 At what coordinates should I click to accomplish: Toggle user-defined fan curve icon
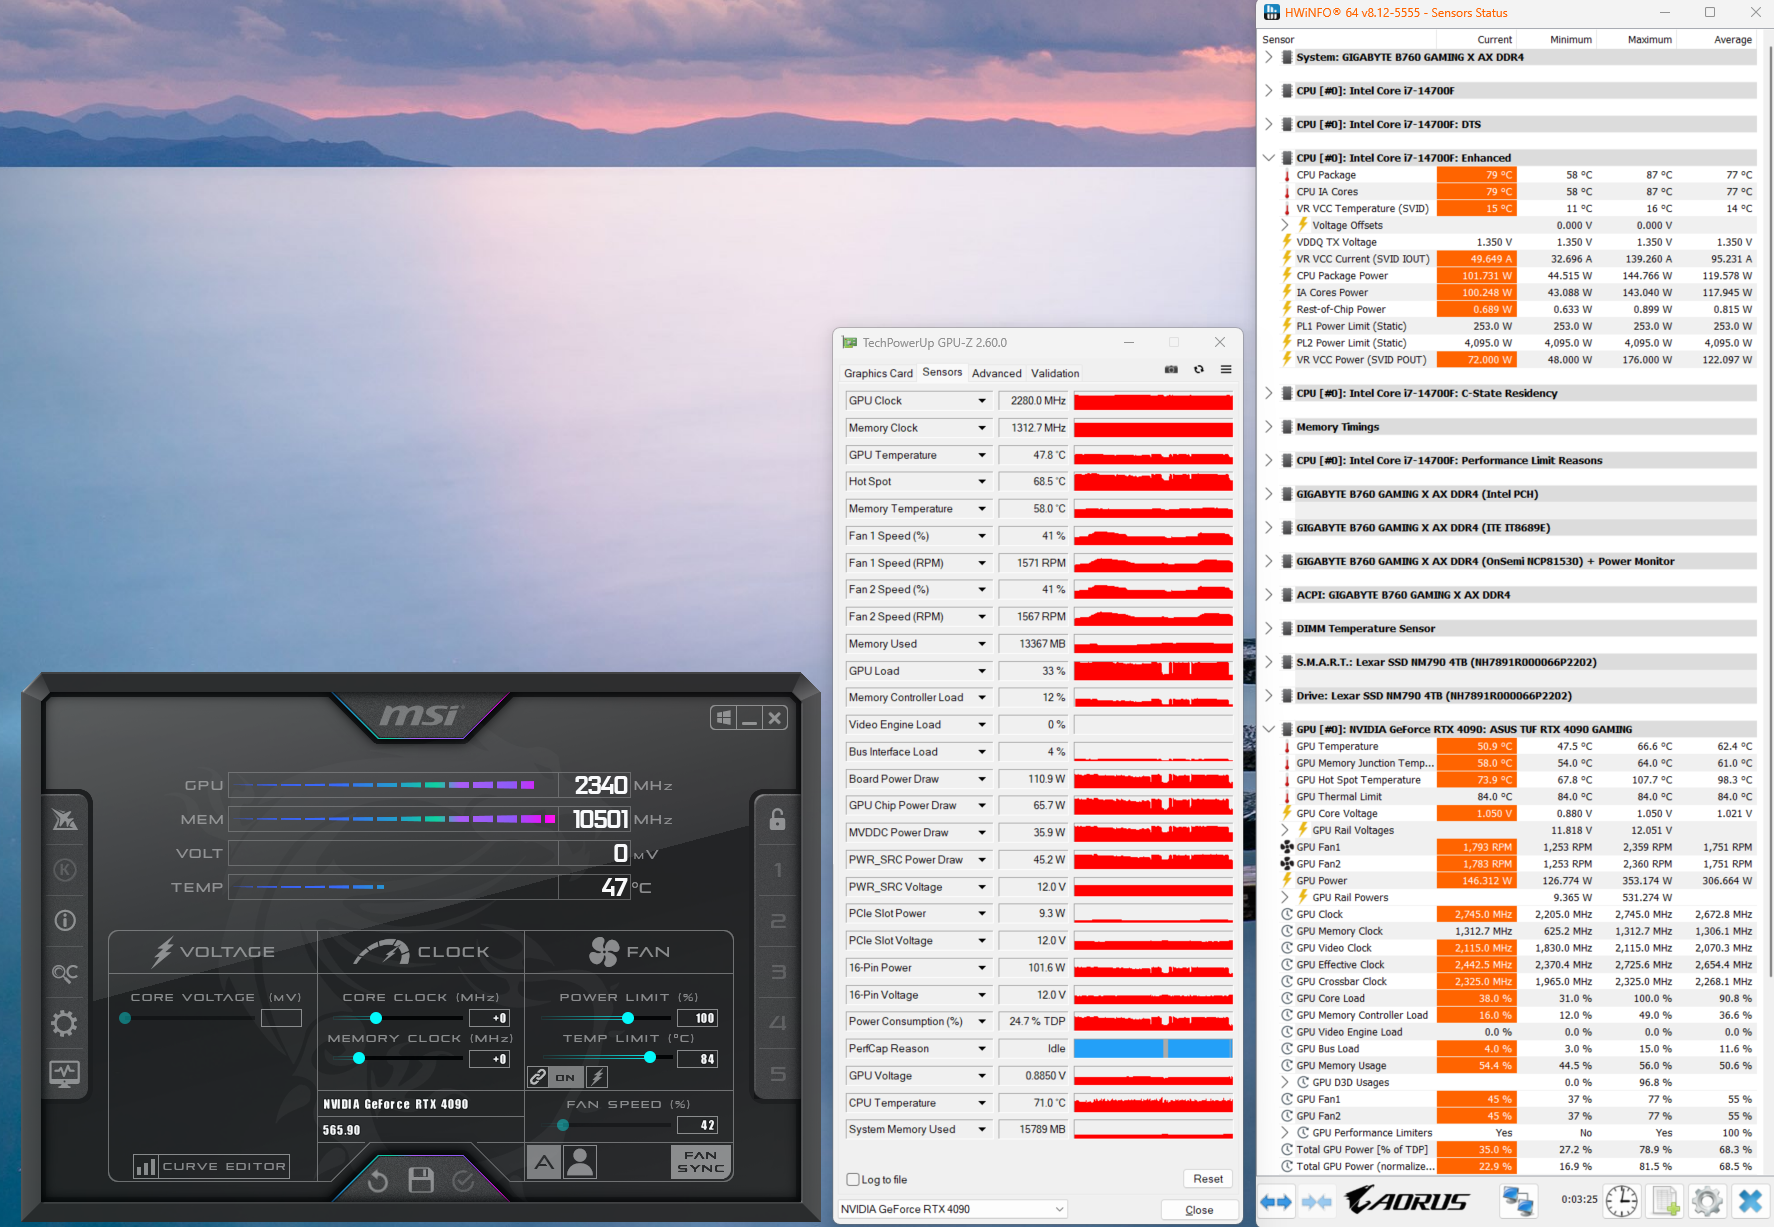pos(580,1162)
